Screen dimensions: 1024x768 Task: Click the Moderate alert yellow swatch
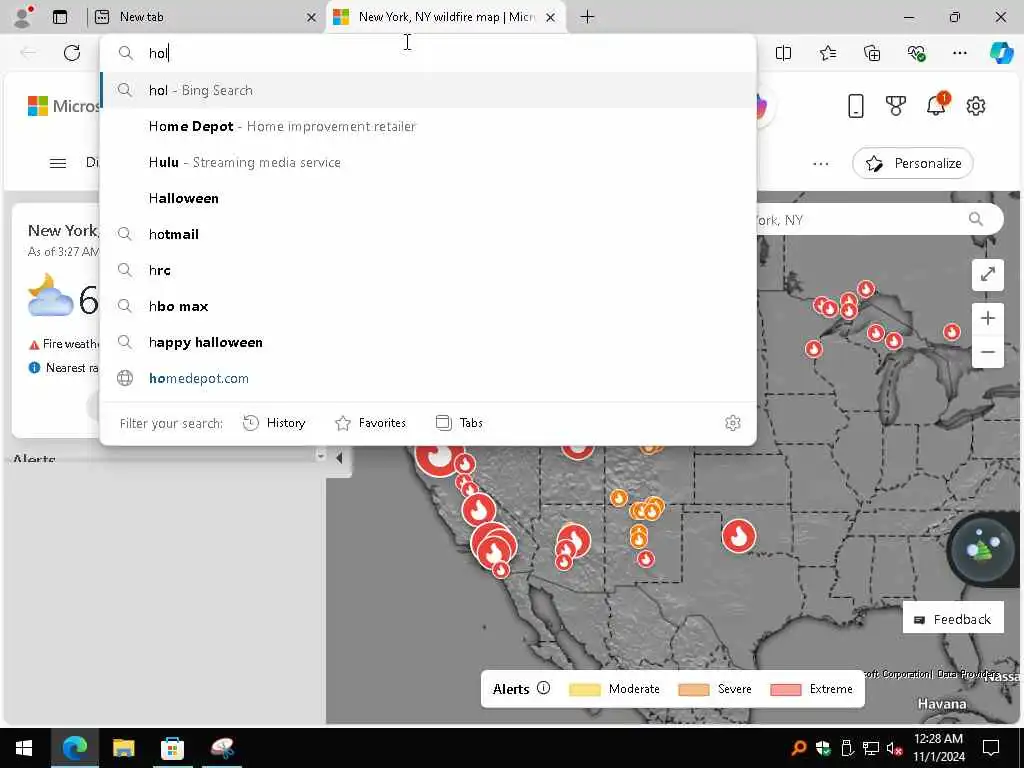(x=584, y=690)
